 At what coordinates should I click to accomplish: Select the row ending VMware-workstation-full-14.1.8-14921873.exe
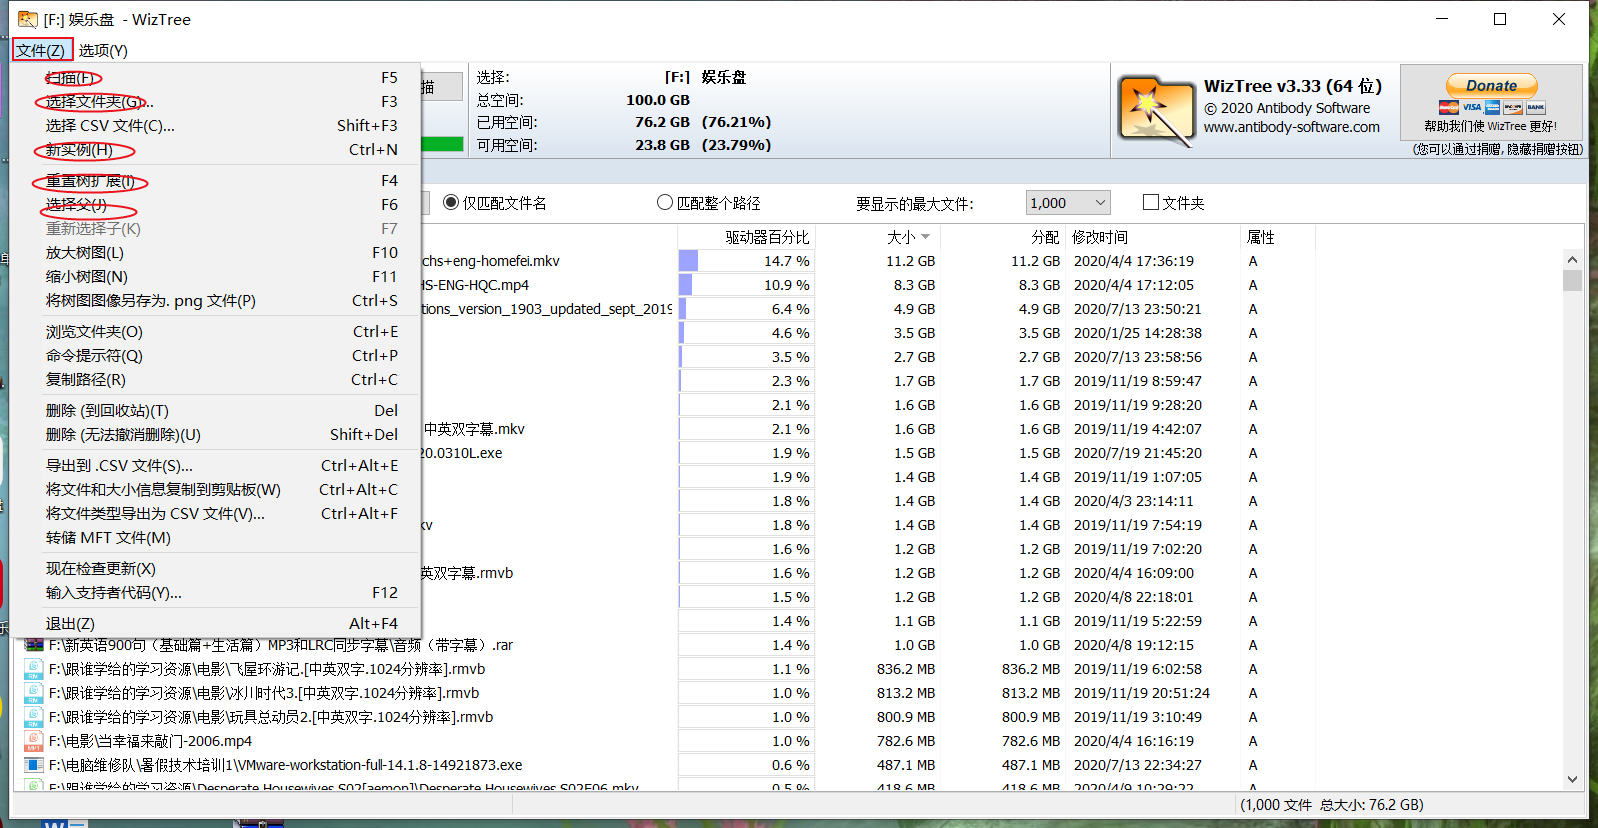(790, 765)
